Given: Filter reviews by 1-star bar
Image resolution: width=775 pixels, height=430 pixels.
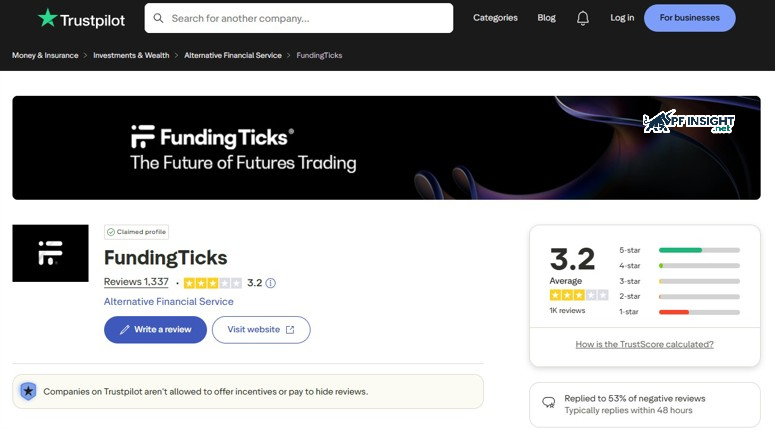Looking at the screenshot, I should [699, 312].
